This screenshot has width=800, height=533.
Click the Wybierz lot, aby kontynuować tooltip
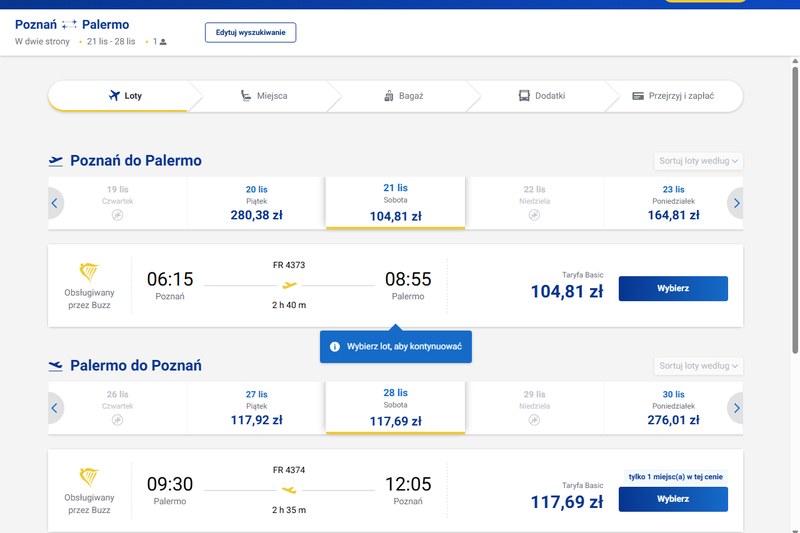(395, 347)
